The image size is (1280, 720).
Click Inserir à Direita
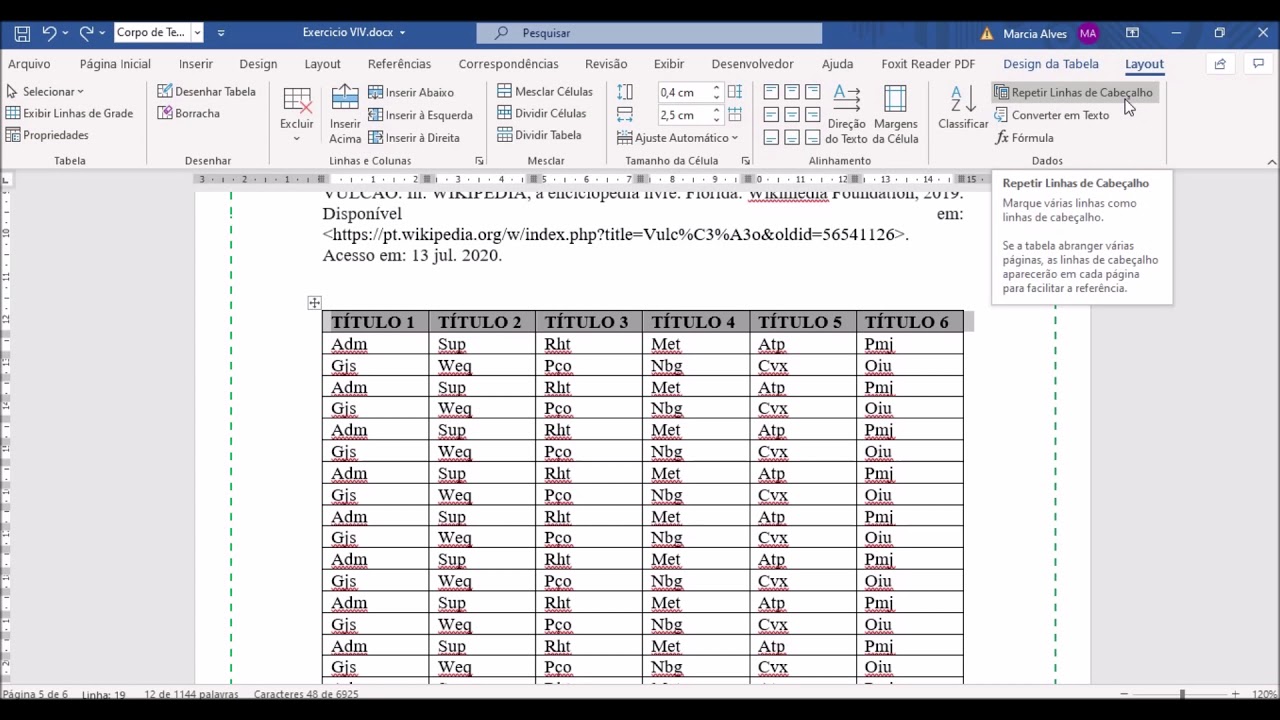tap(414, 138)
